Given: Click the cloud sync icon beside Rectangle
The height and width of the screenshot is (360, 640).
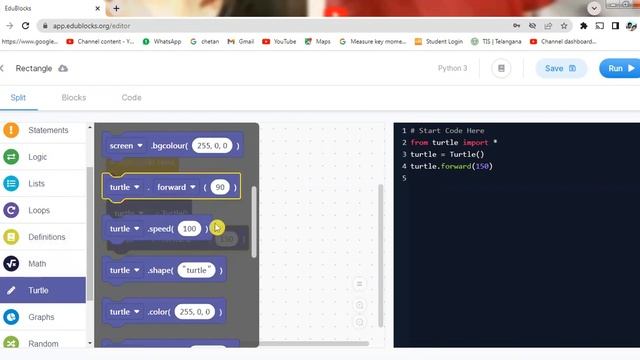Looking at the screenshot, I should [x=63, y=68].
